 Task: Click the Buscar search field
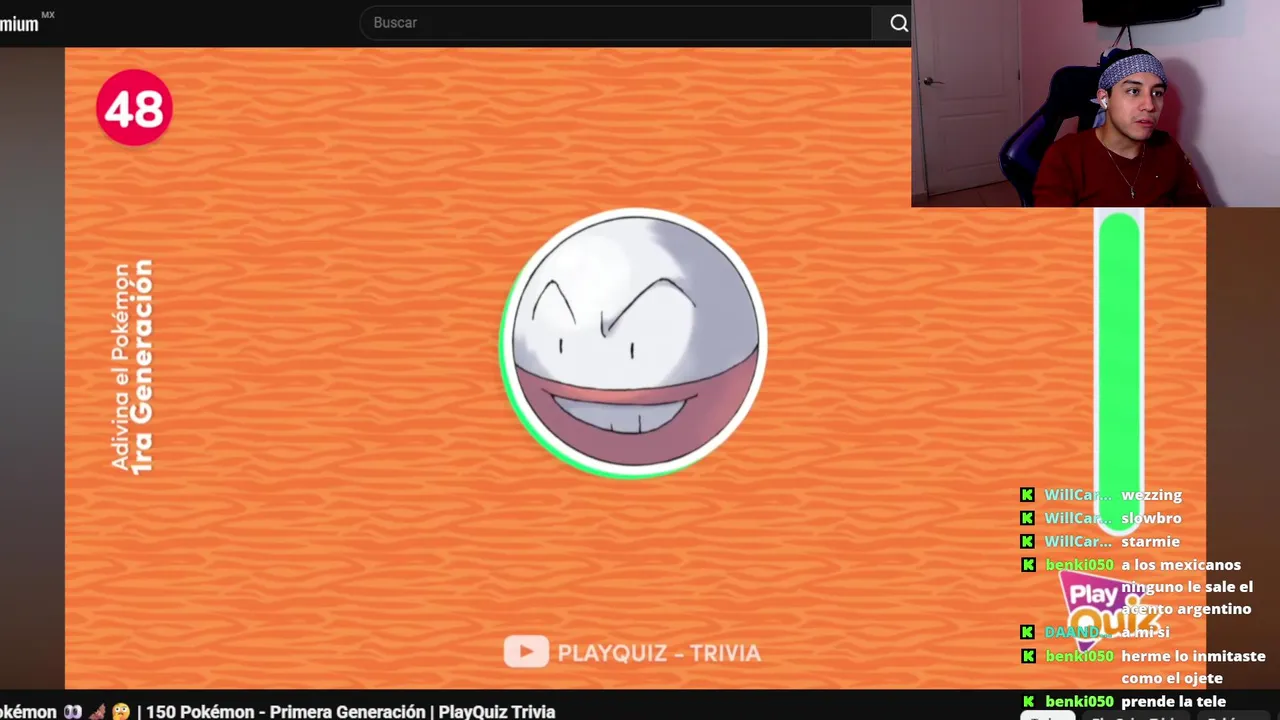tap(616, 23)
